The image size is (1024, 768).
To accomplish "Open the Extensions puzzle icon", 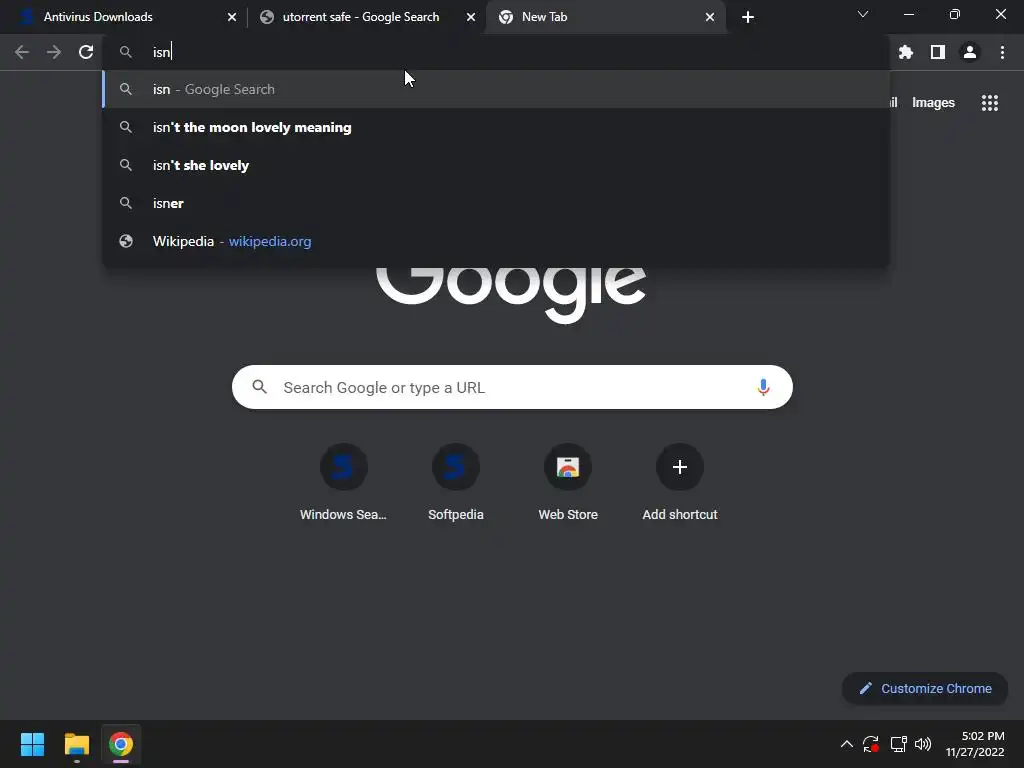I will (906, 52).
